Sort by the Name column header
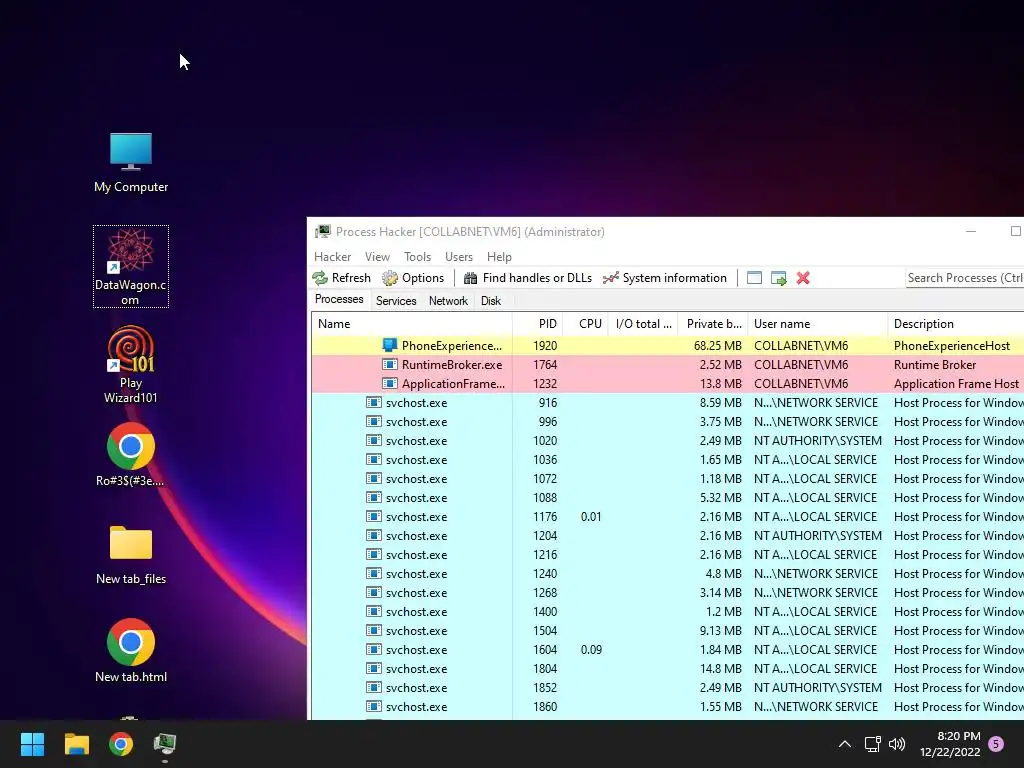The width and height of the screenshot is (1024, 768). click(411, 324)
